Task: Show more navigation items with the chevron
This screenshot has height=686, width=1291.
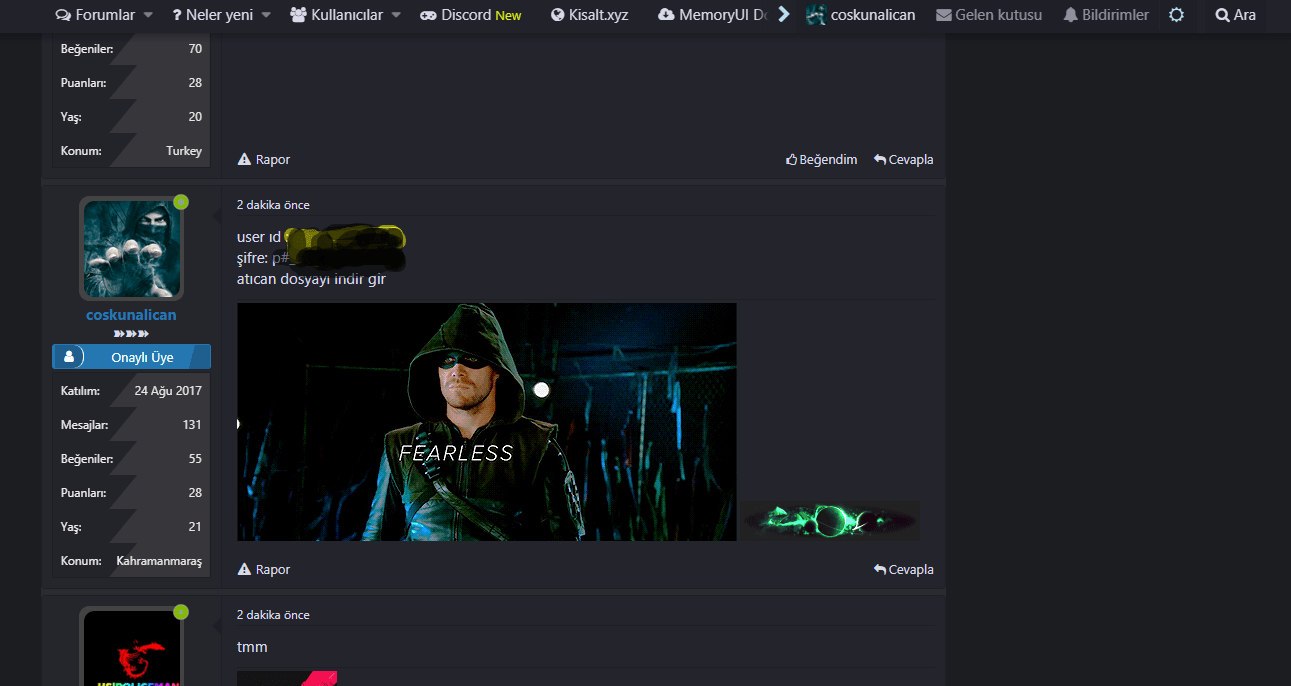Action: click(x=784, y=15)
